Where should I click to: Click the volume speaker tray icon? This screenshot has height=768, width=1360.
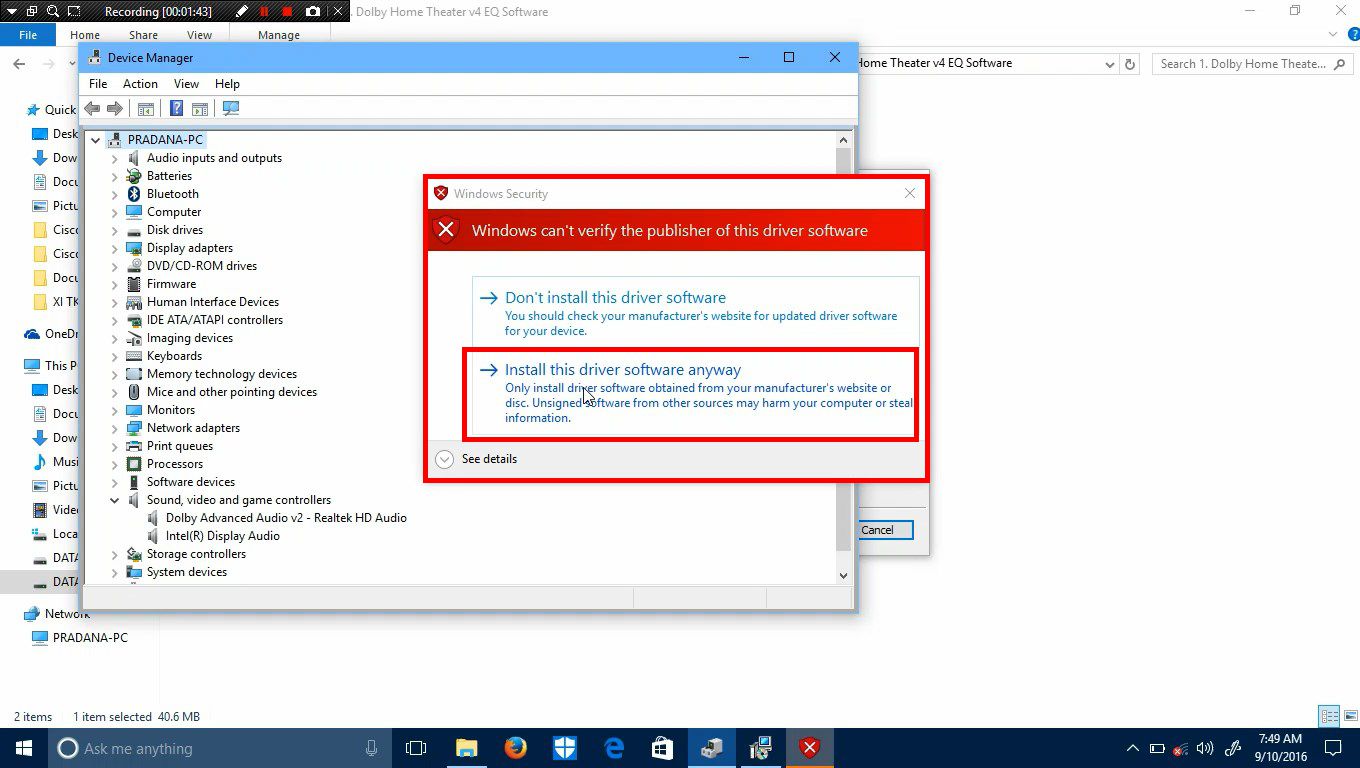coord(1205,748)
